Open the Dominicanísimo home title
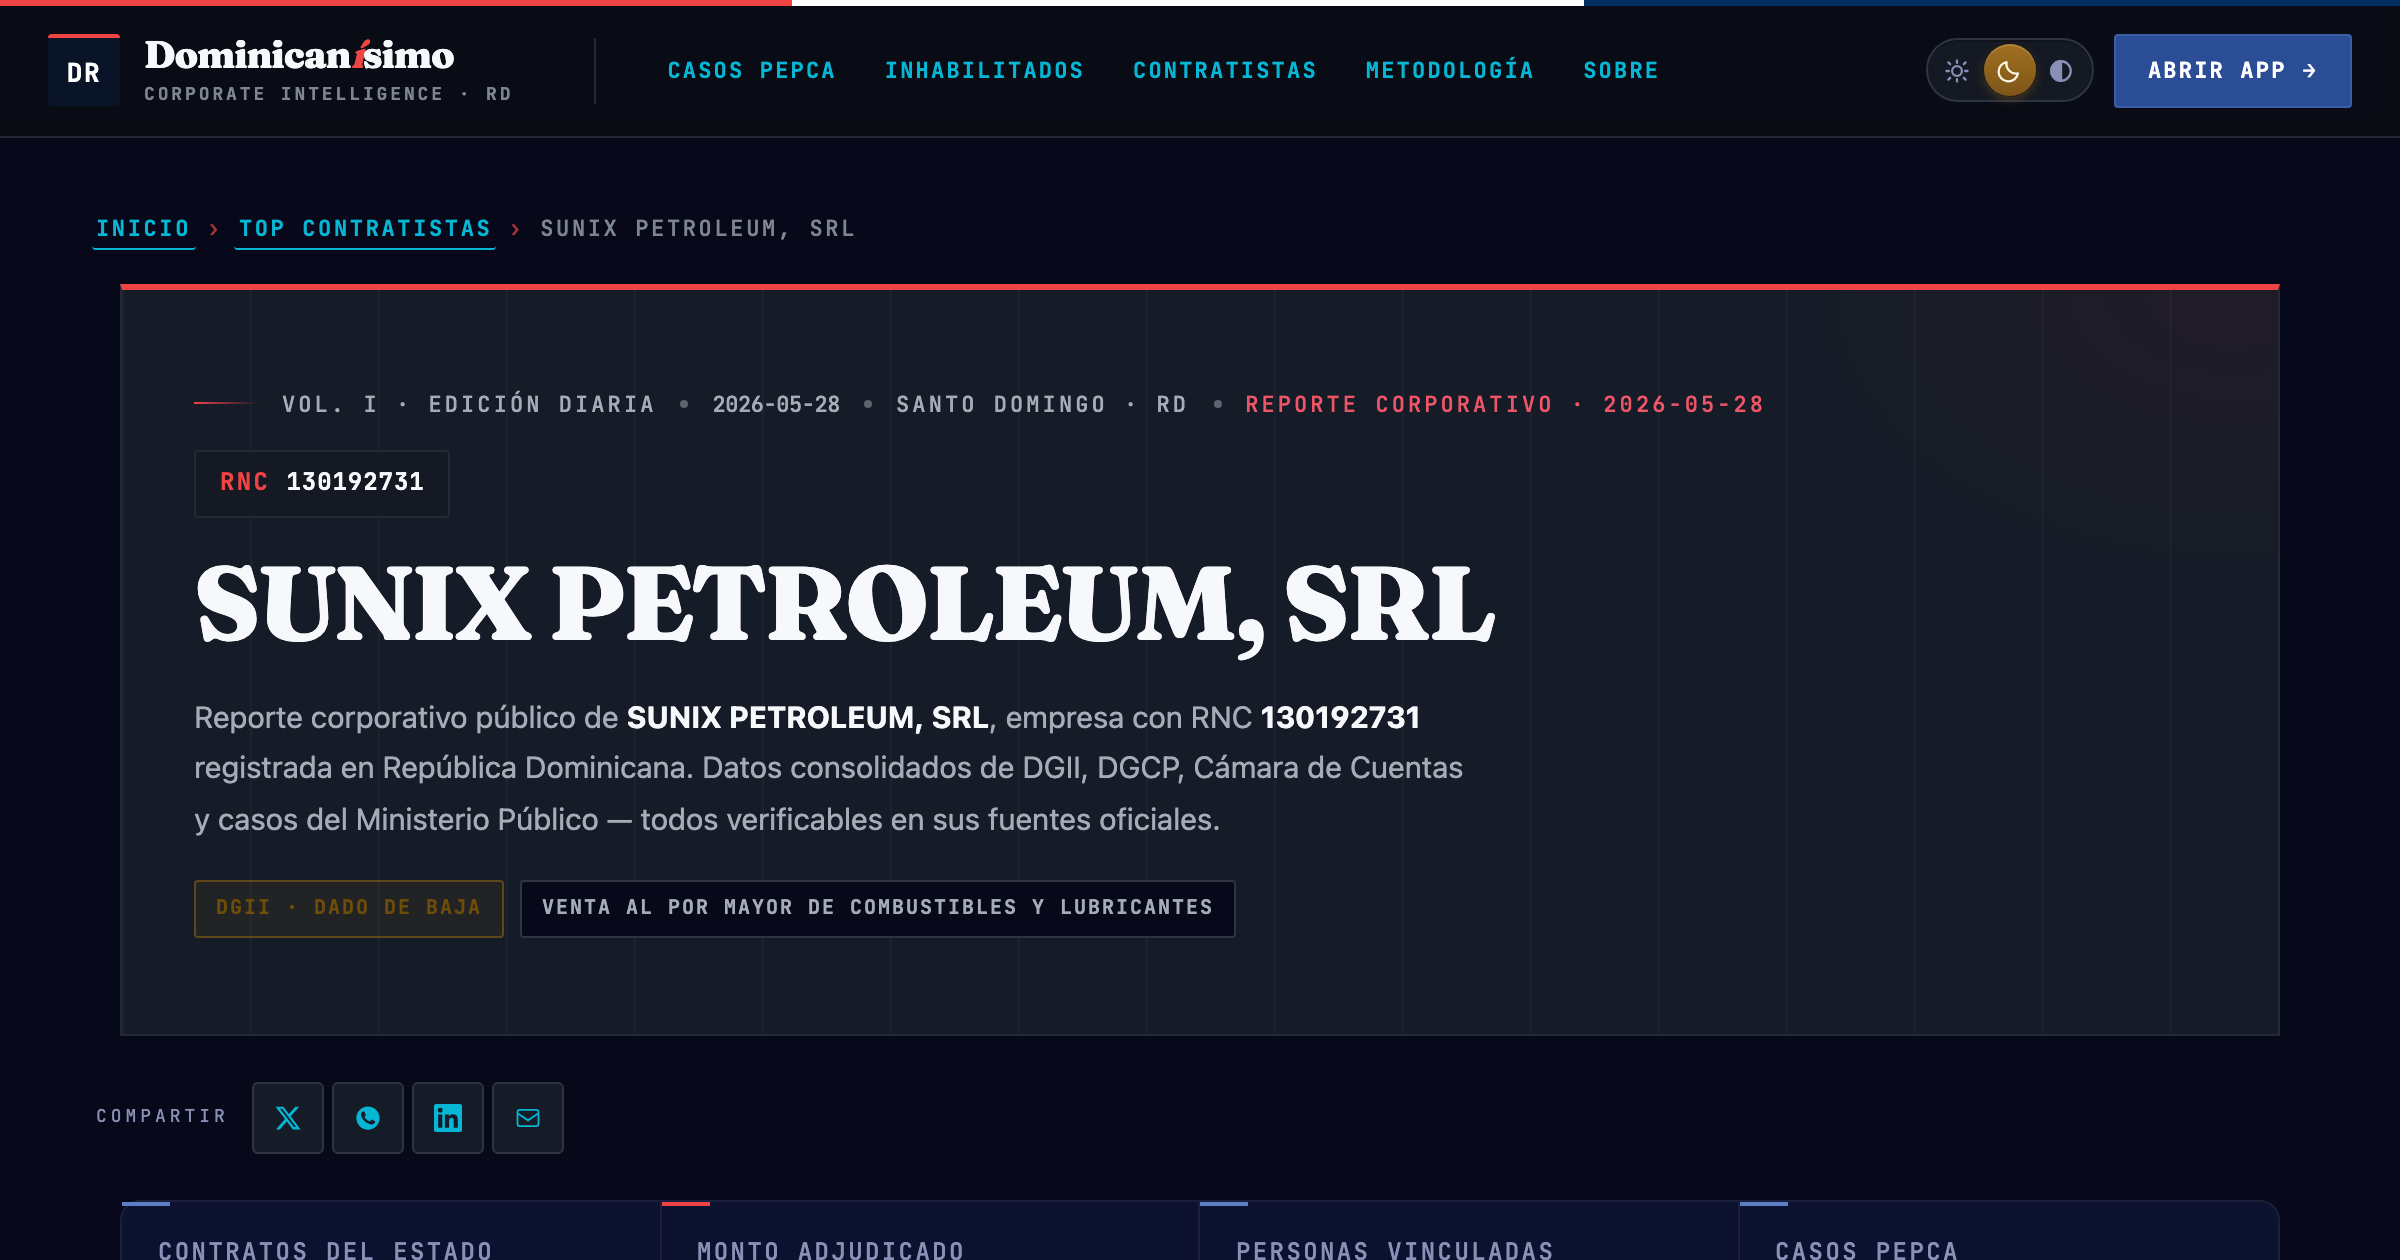The height and width of the screenshot is (1260, 2400). click(299, 55)
